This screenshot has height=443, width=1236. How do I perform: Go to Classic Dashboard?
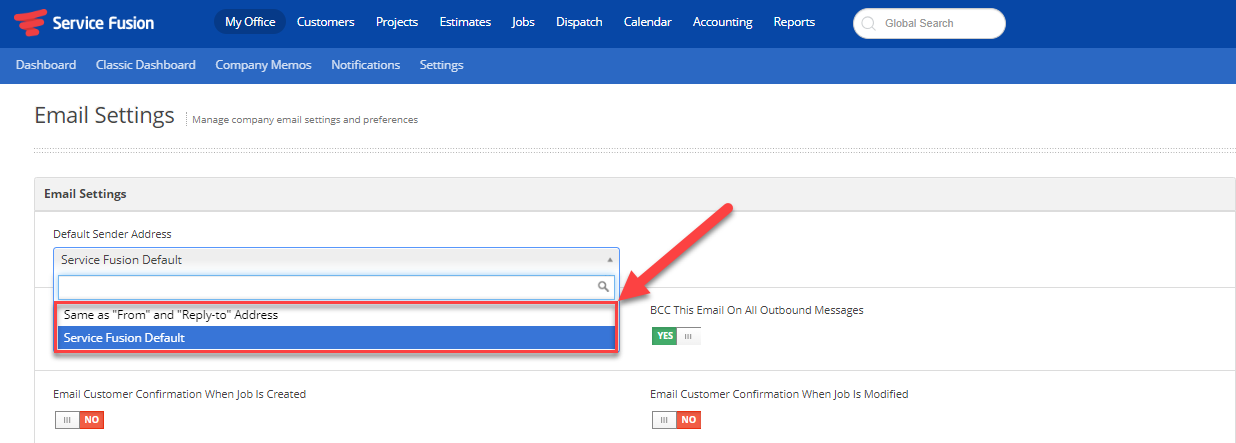point(146,65)
